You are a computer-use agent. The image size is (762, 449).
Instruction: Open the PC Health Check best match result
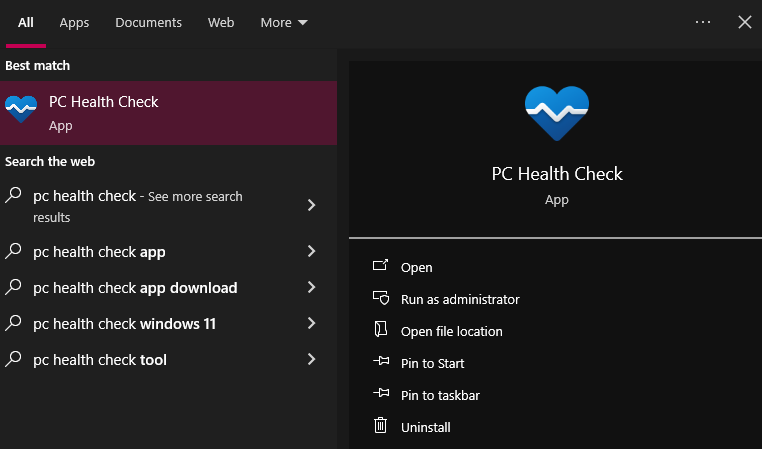(x=168, y=113)
